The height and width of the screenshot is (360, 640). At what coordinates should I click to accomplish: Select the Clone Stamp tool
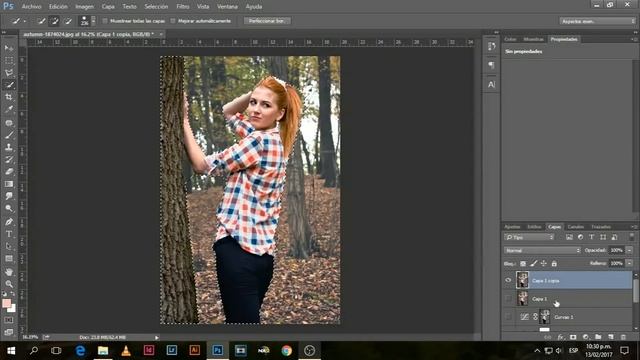click(x=9, y=147)
